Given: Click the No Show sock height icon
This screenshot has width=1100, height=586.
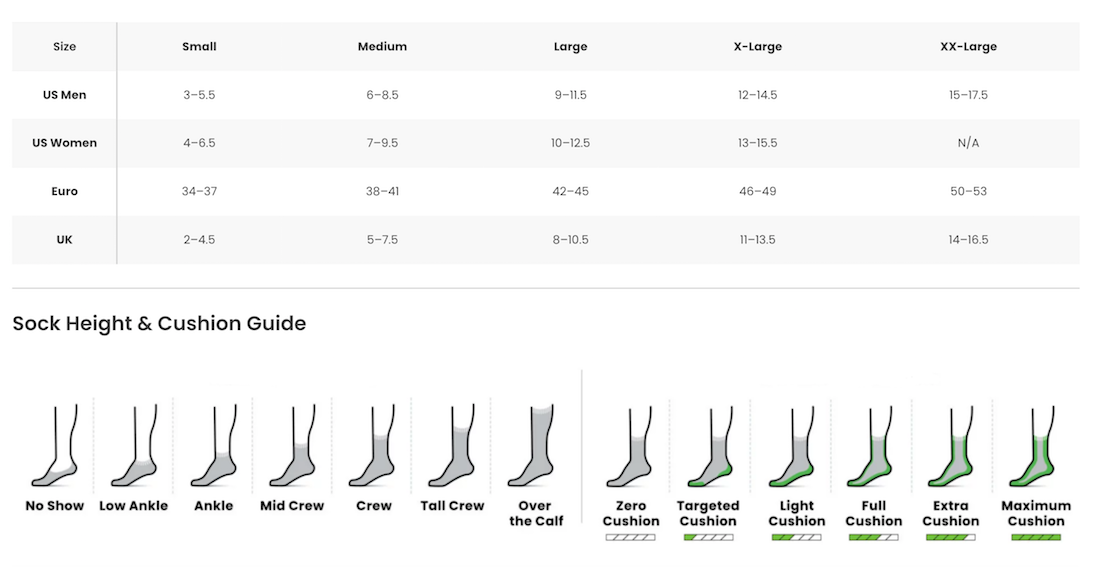Looking at the screenshot, I should (x=55, y=445).
